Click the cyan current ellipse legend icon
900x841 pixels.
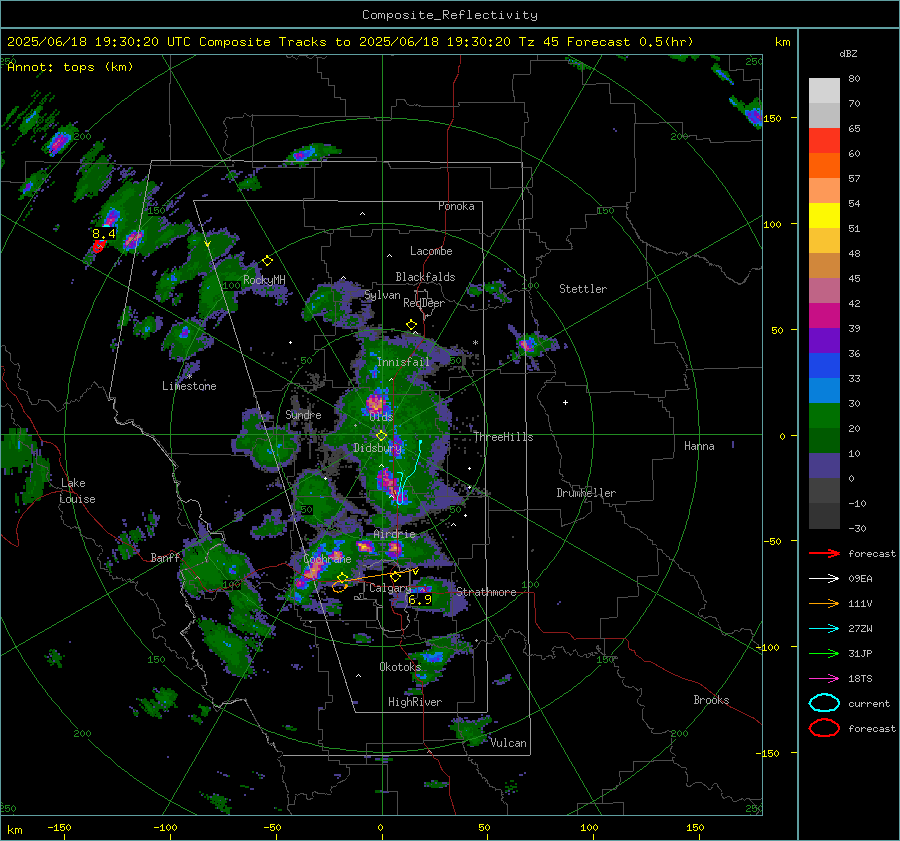tap(824, 703)
